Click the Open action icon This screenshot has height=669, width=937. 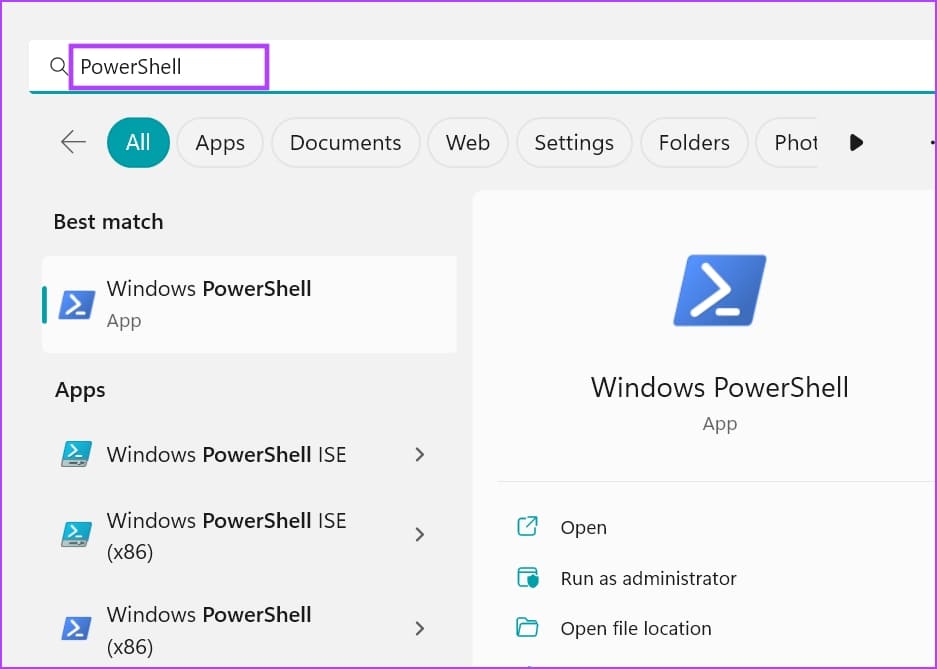(527, 526)
